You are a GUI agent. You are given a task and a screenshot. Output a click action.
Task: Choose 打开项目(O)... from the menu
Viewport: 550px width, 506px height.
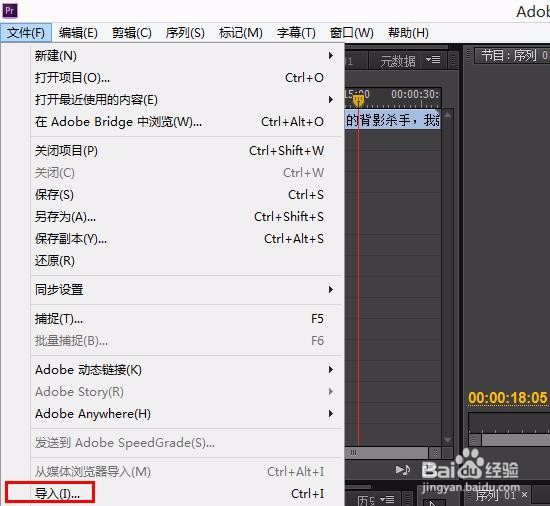[186, 78]
